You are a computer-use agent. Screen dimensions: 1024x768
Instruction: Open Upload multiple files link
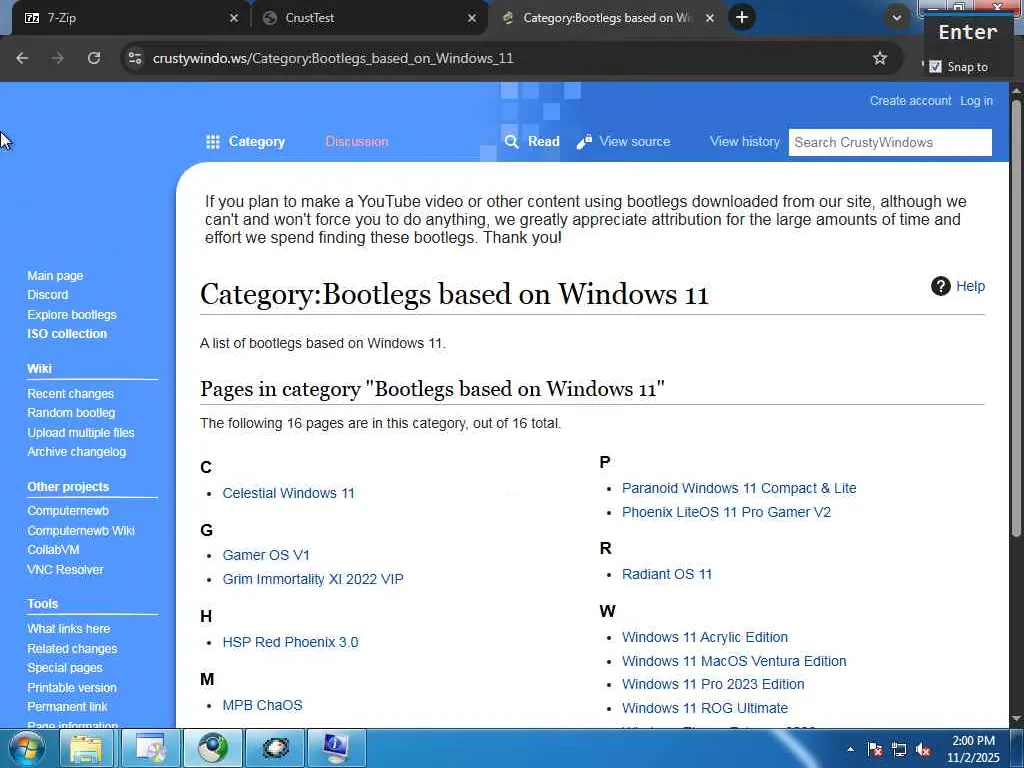click(x=81, y=432)
